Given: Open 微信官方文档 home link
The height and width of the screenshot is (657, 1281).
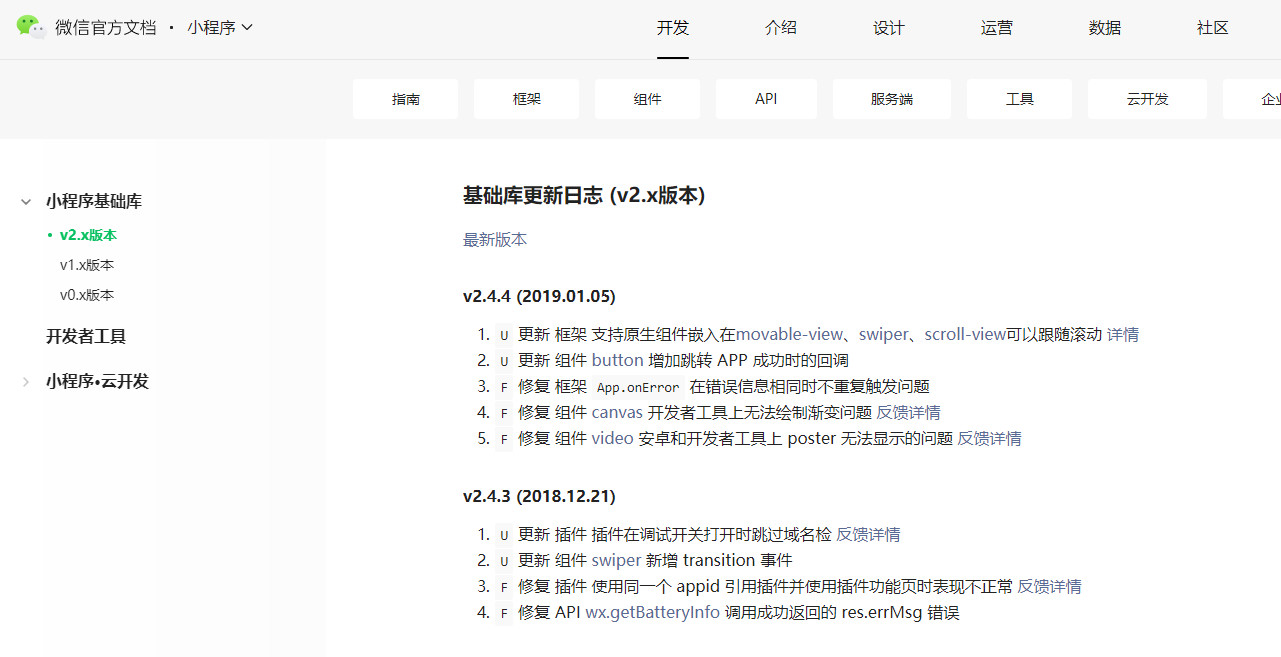Looking at the screenshot, I should pos(106,28).
